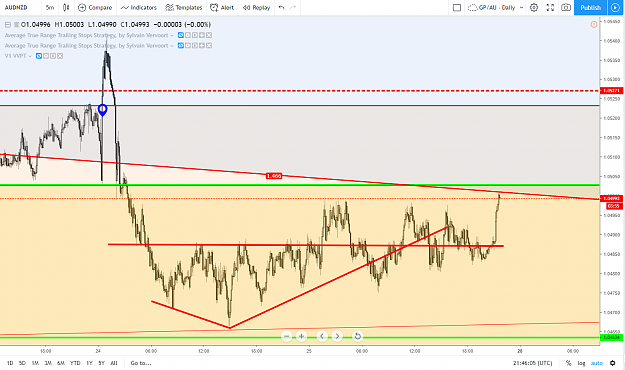Open indicator Templates menu
This screenshot has height=370, width=625.
pos(184,8)
